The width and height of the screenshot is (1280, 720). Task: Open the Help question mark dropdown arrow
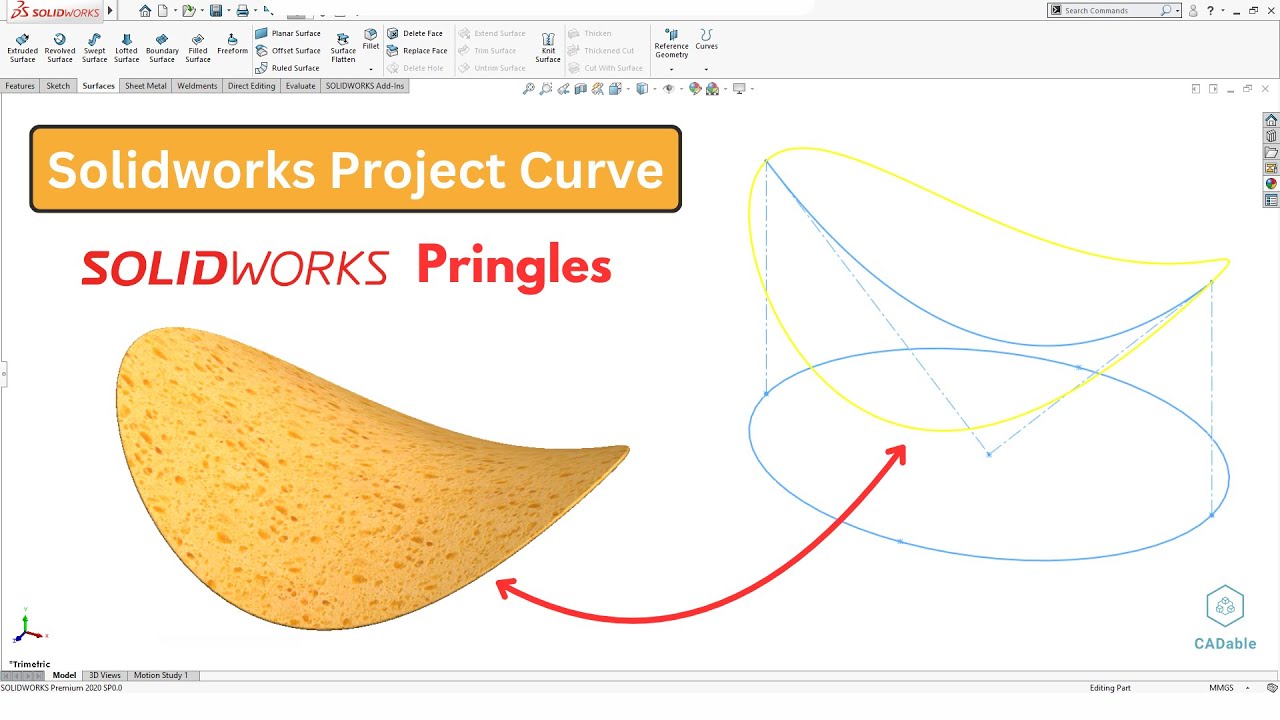coord(1221,11)
